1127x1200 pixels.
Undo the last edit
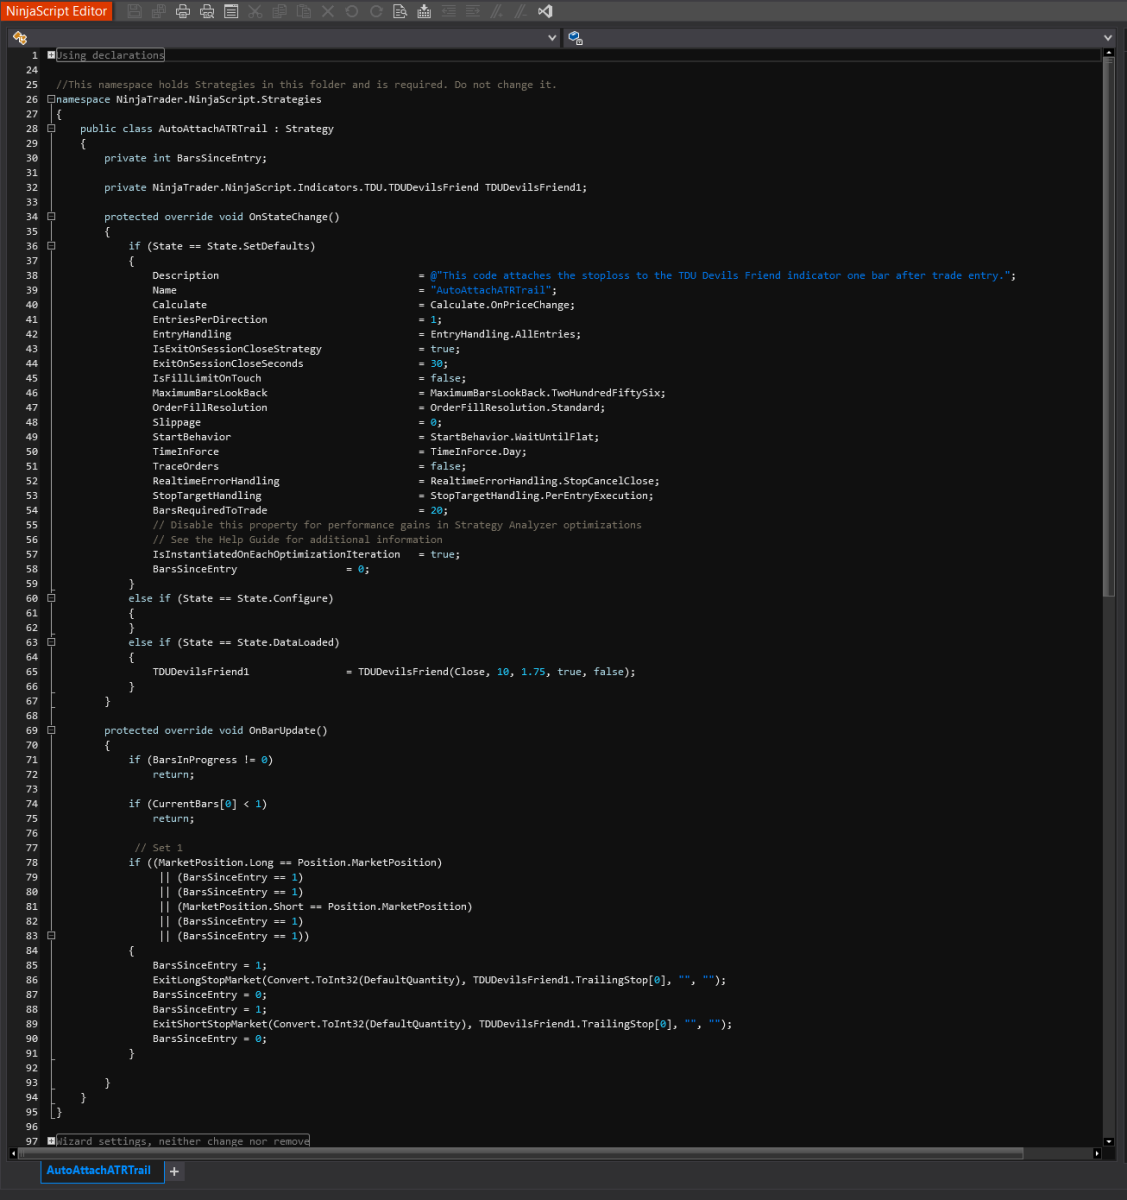pyautogui.click(x=352, y=11)
